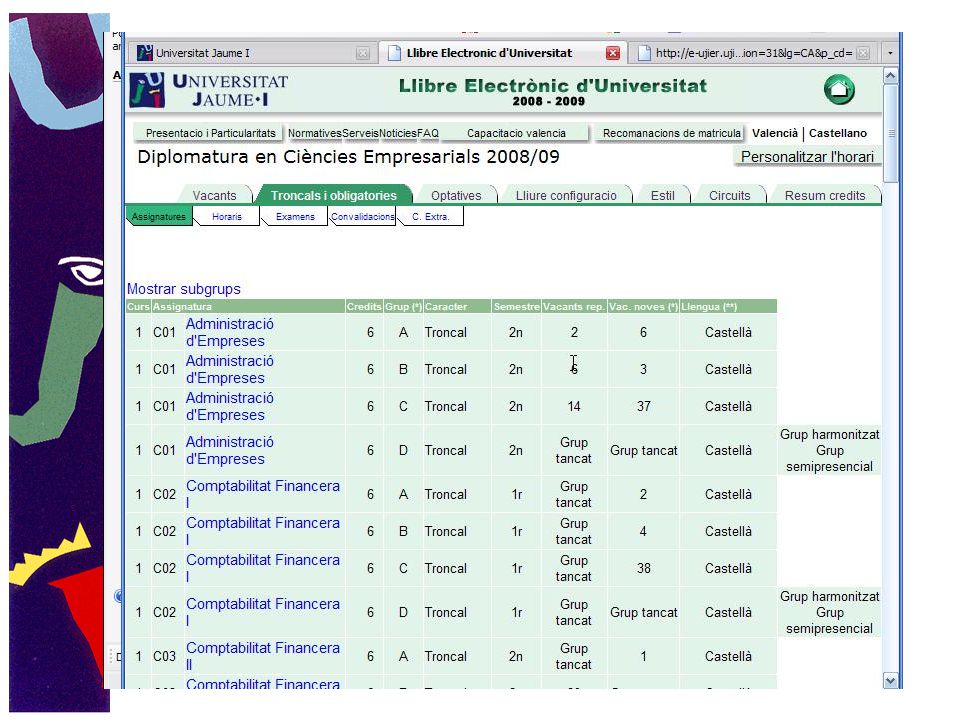This screenshot has width=960, height=720.
Task: Open Comptabilitat Financera I group A link
Action: coord(263,493)
